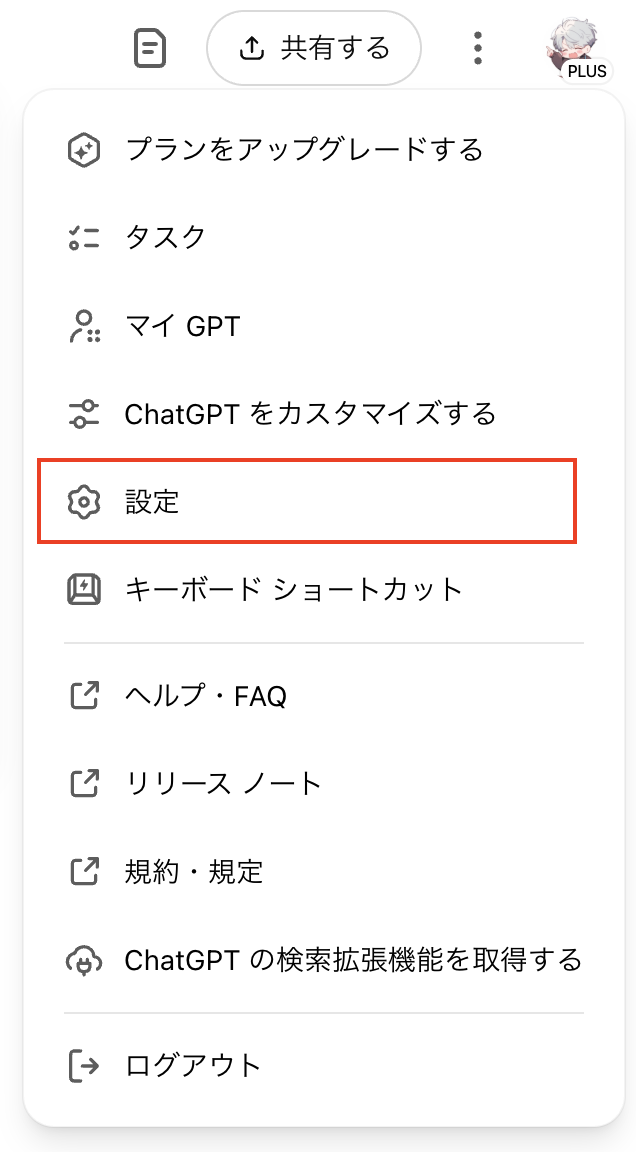Show キーボード ショートカット list
636x1152 pixels.
tap(294, 589)
